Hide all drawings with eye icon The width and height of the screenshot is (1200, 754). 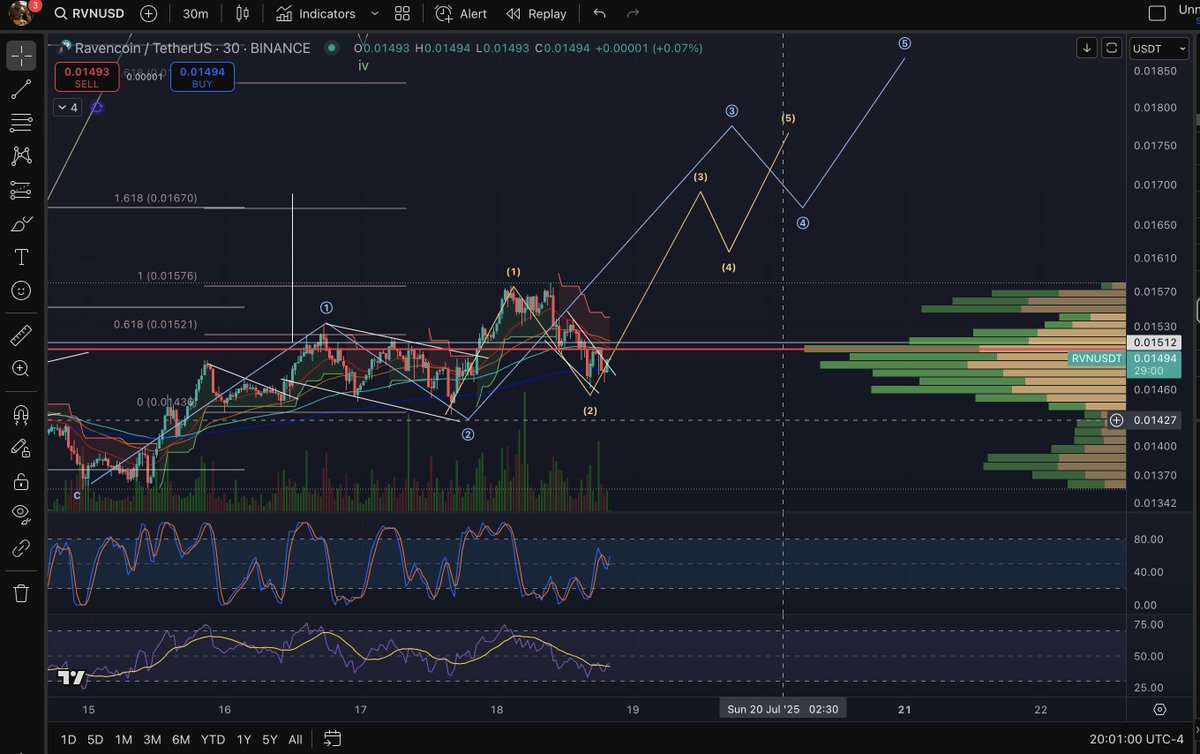[x=21, y=514]
